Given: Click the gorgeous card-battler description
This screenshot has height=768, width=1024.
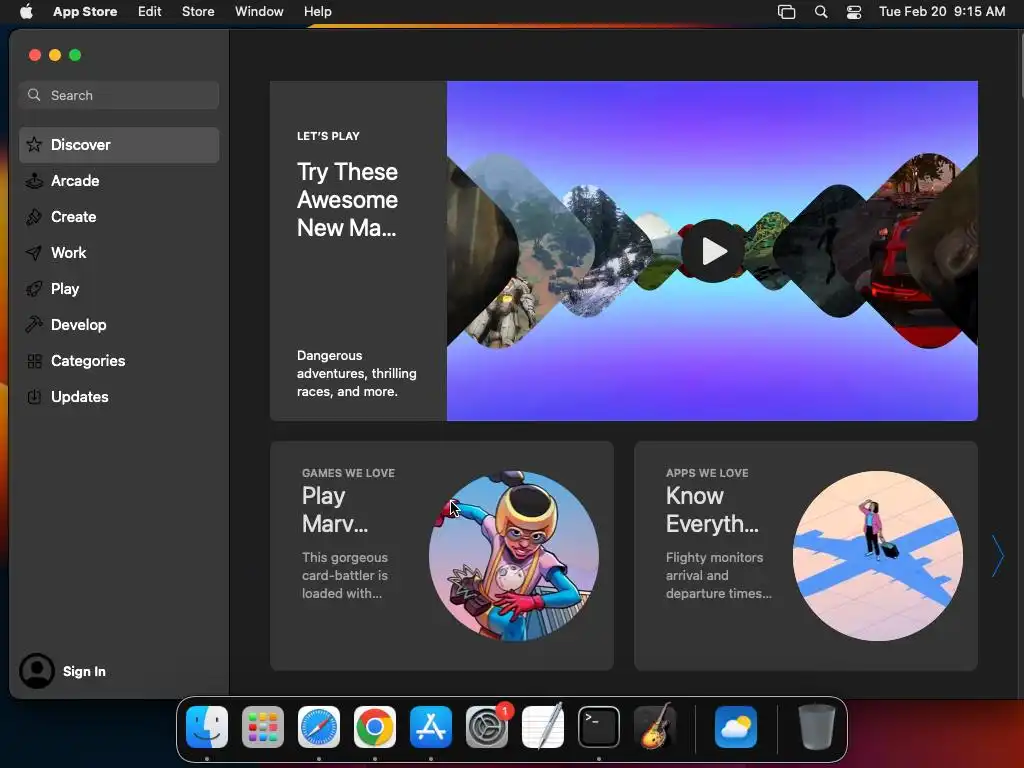Looking at the screenshot, I should click(x=345, y=575).
